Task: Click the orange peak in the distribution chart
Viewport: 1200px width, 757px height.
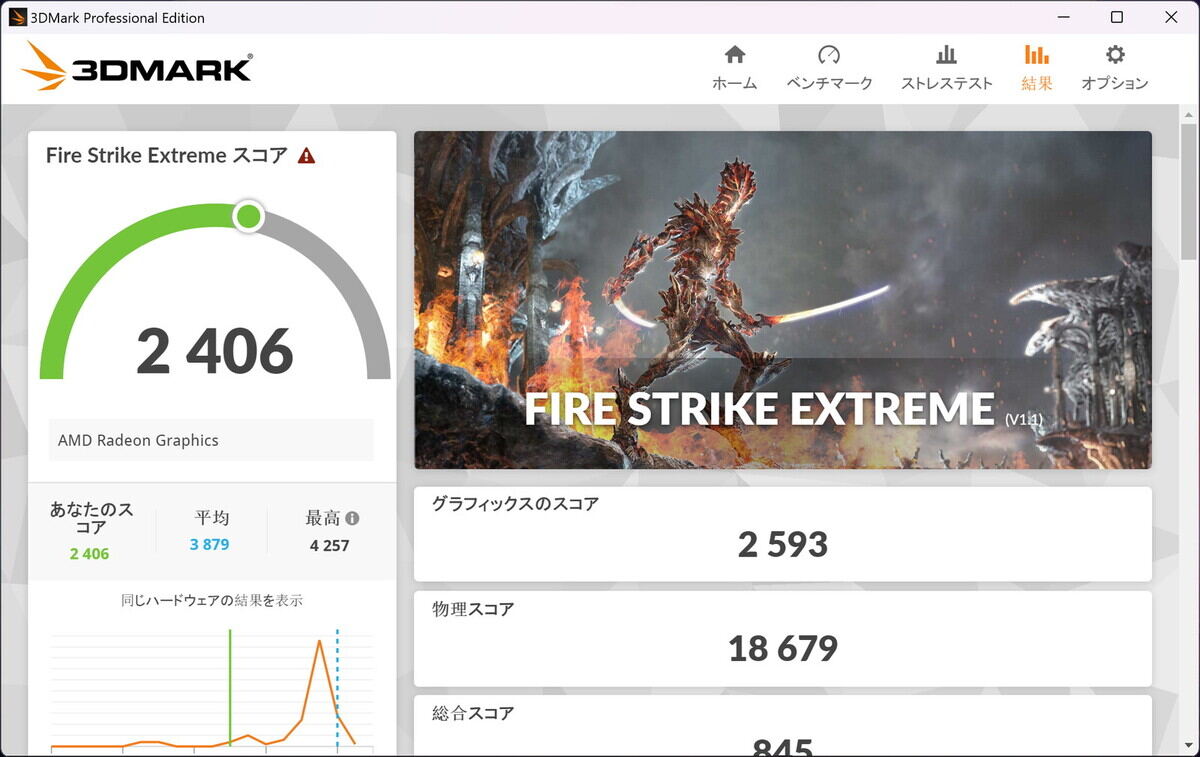Action: click(x=319, y=642)
